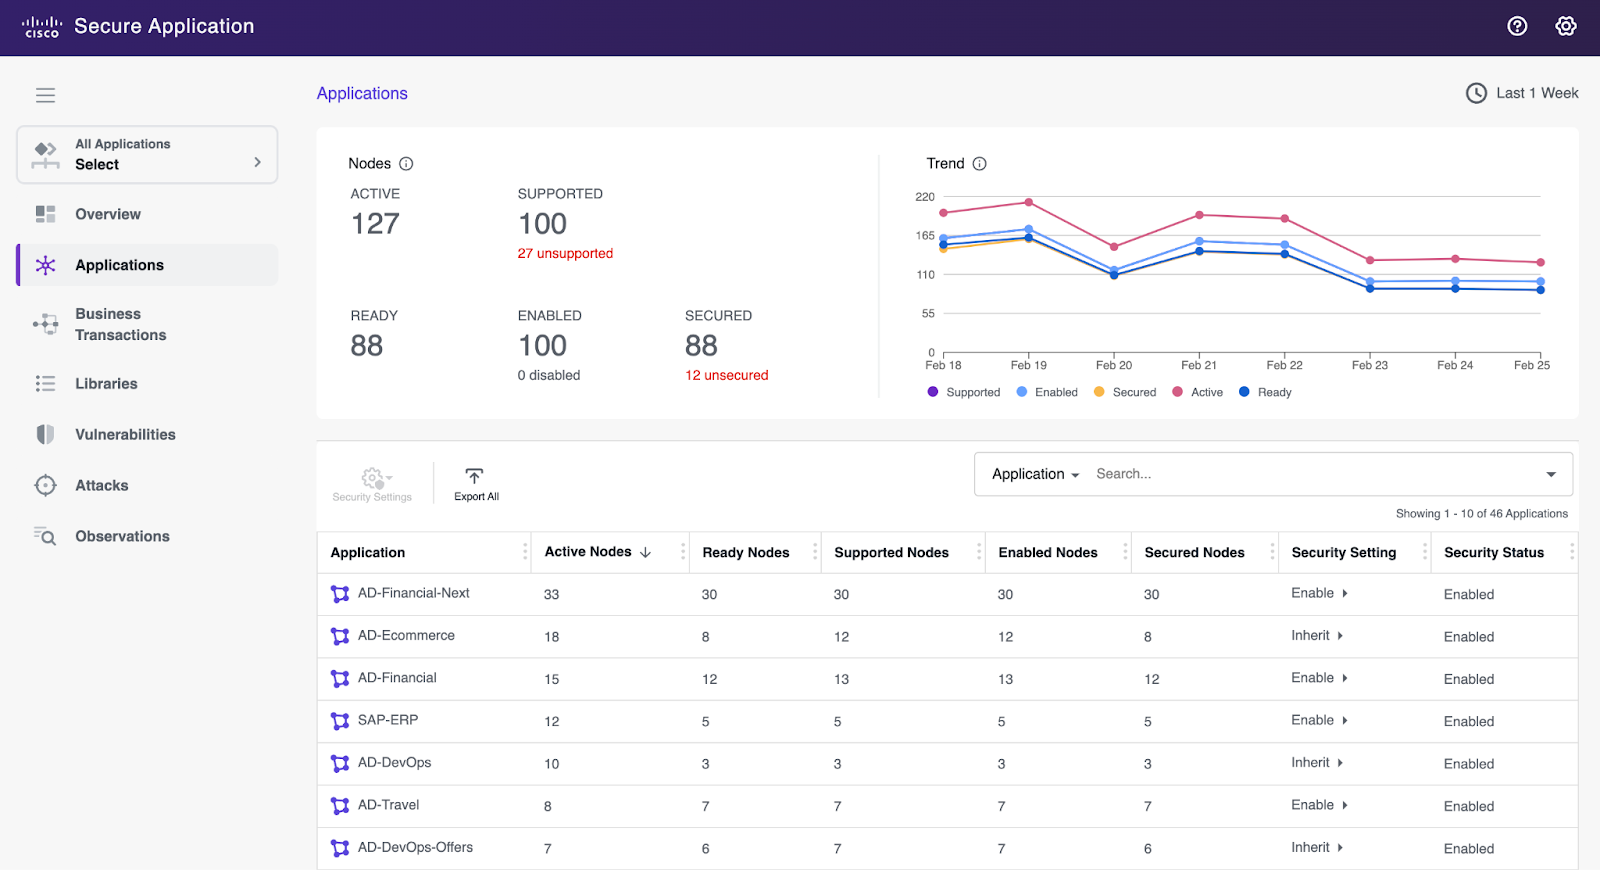Open the help question mark icon
The width and height of the screenshot is (1600, 870).
pyautogui.click(x=1517, y=26)
